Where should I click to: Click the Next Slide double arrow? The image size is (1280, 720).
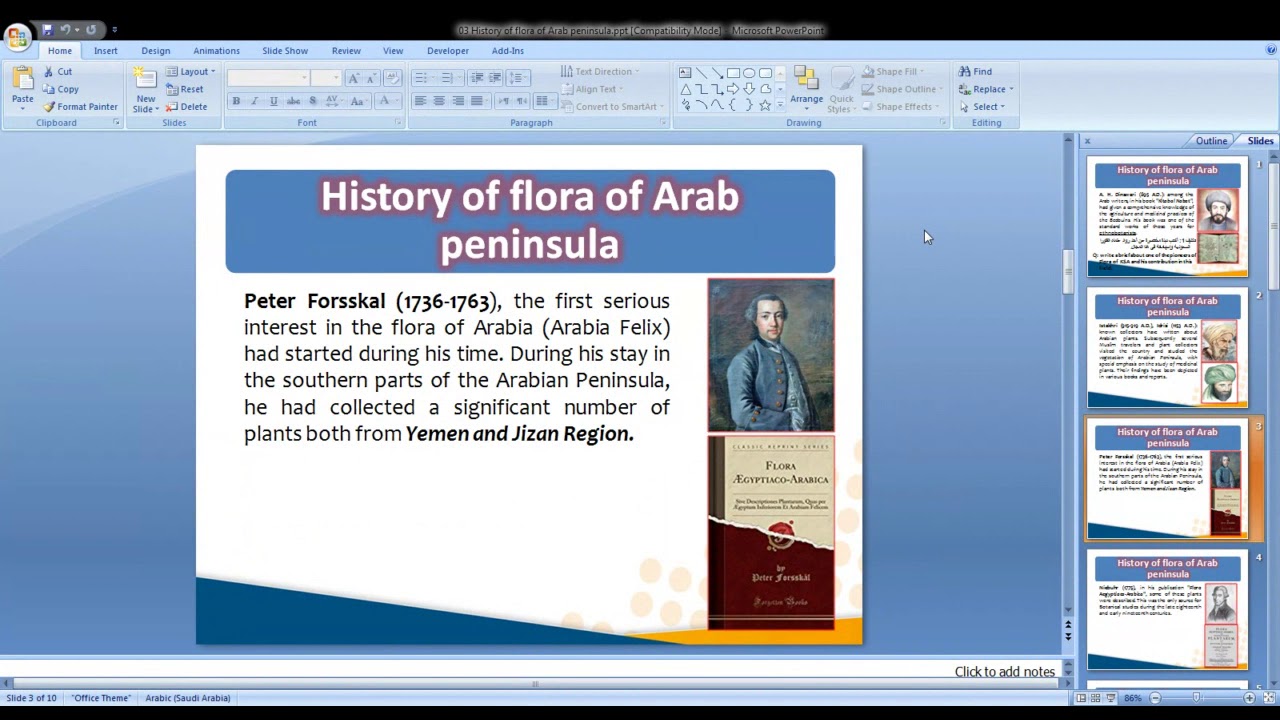pyautogui.click(x=1067, y=636)
